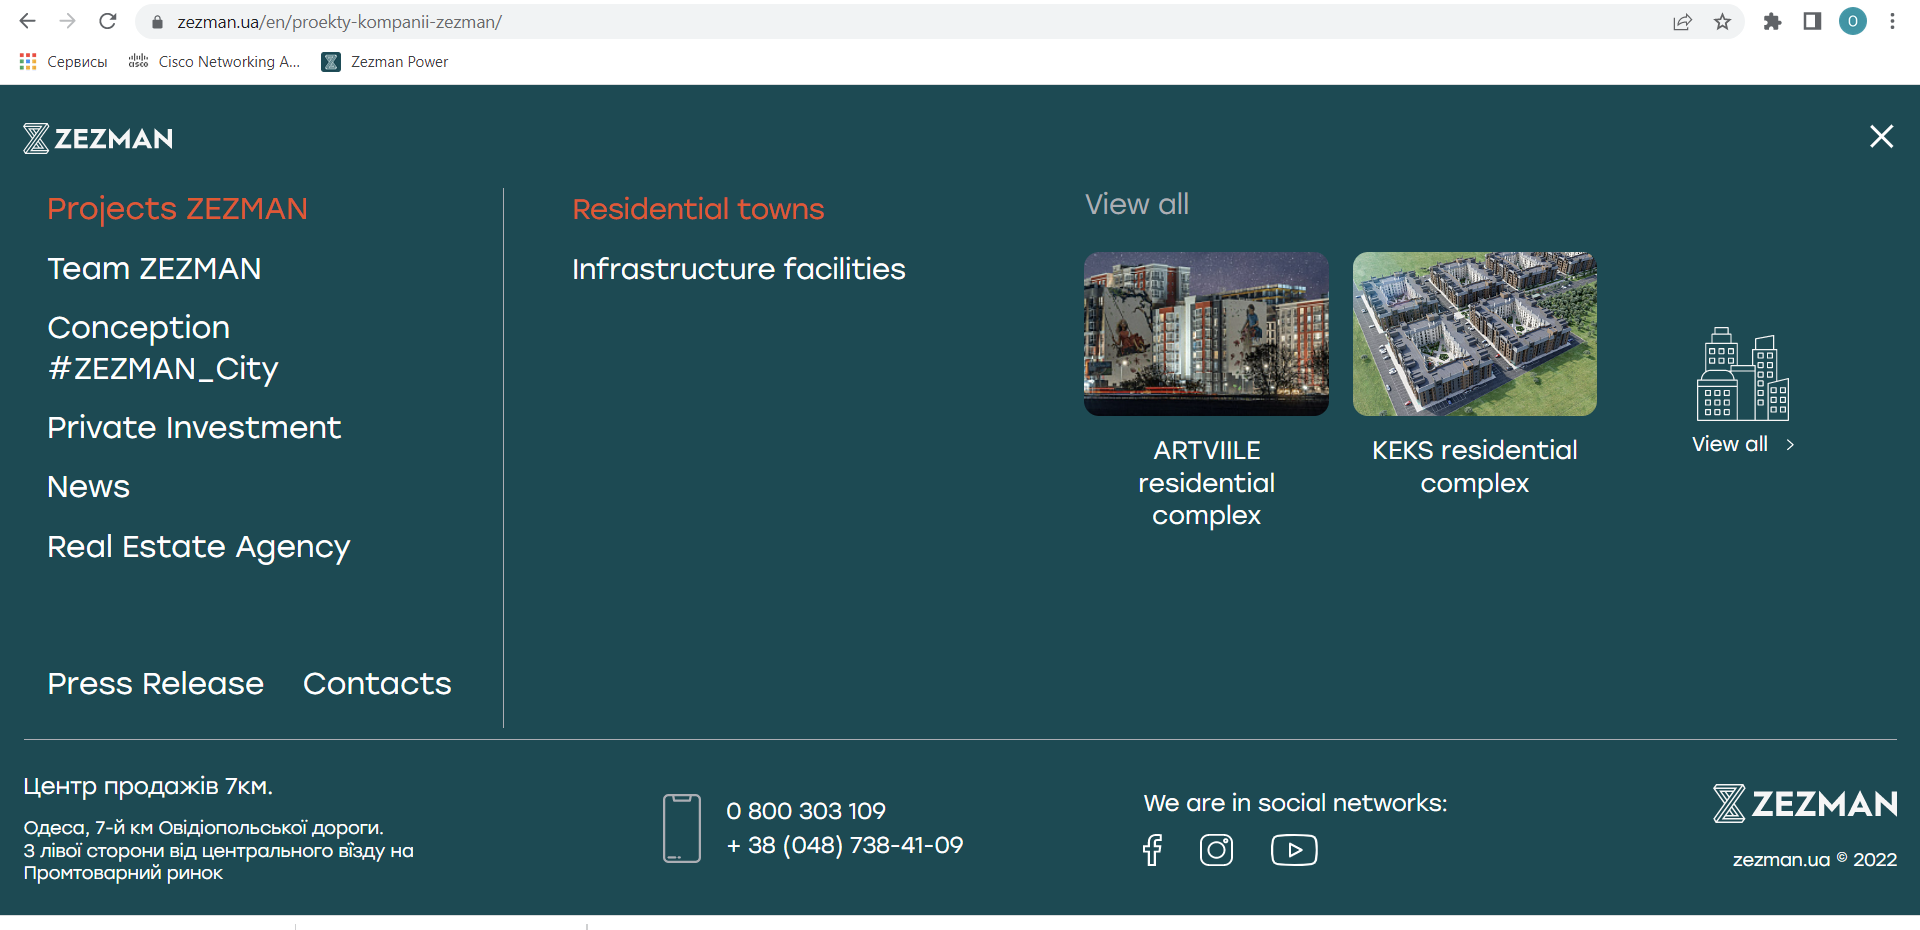Viewport: 1920px width, 930px height.
Task: Open the Facebook social network icon
Action: pos(1152,850)
